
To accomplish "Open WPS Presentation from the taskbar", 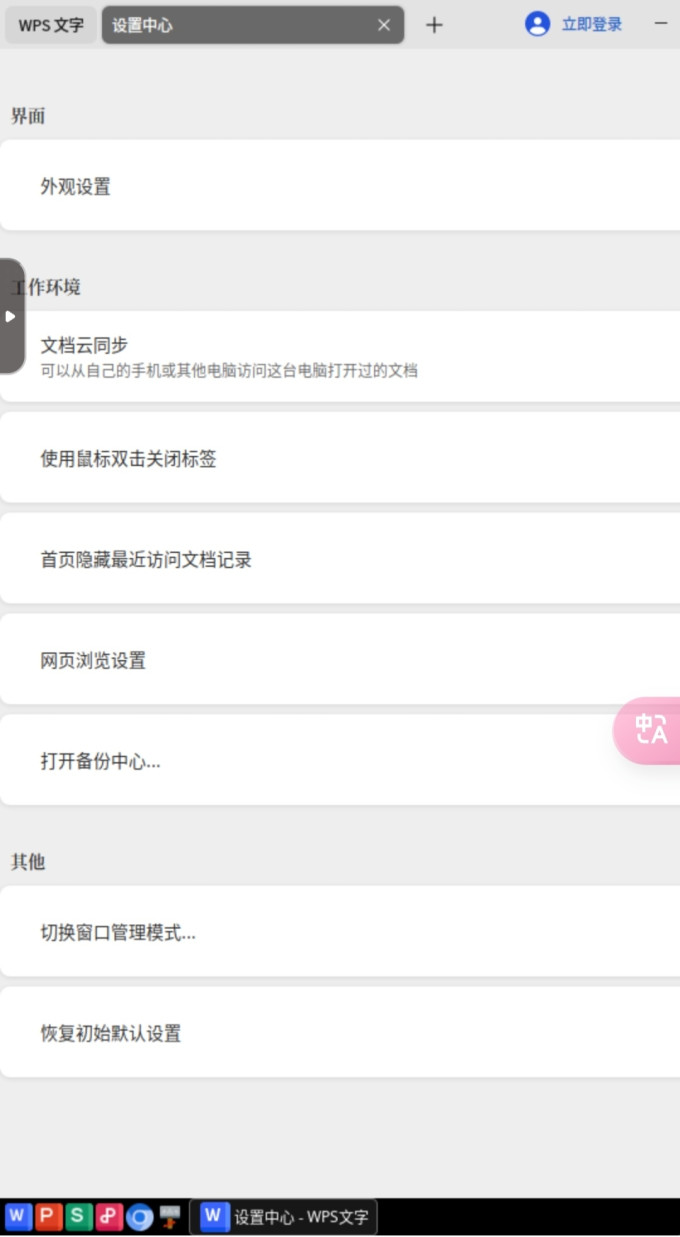I will pos(47,1217).
